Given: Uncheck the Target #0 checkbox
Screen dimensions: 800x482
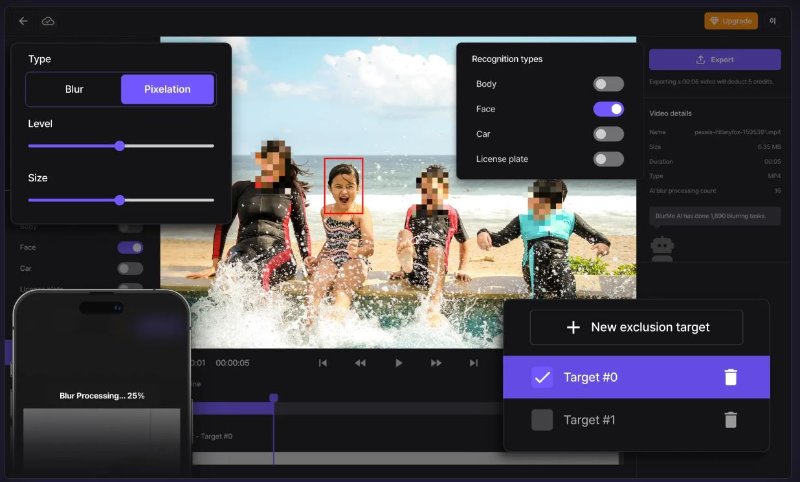Looking at the screenshot, I should point(542,377).
